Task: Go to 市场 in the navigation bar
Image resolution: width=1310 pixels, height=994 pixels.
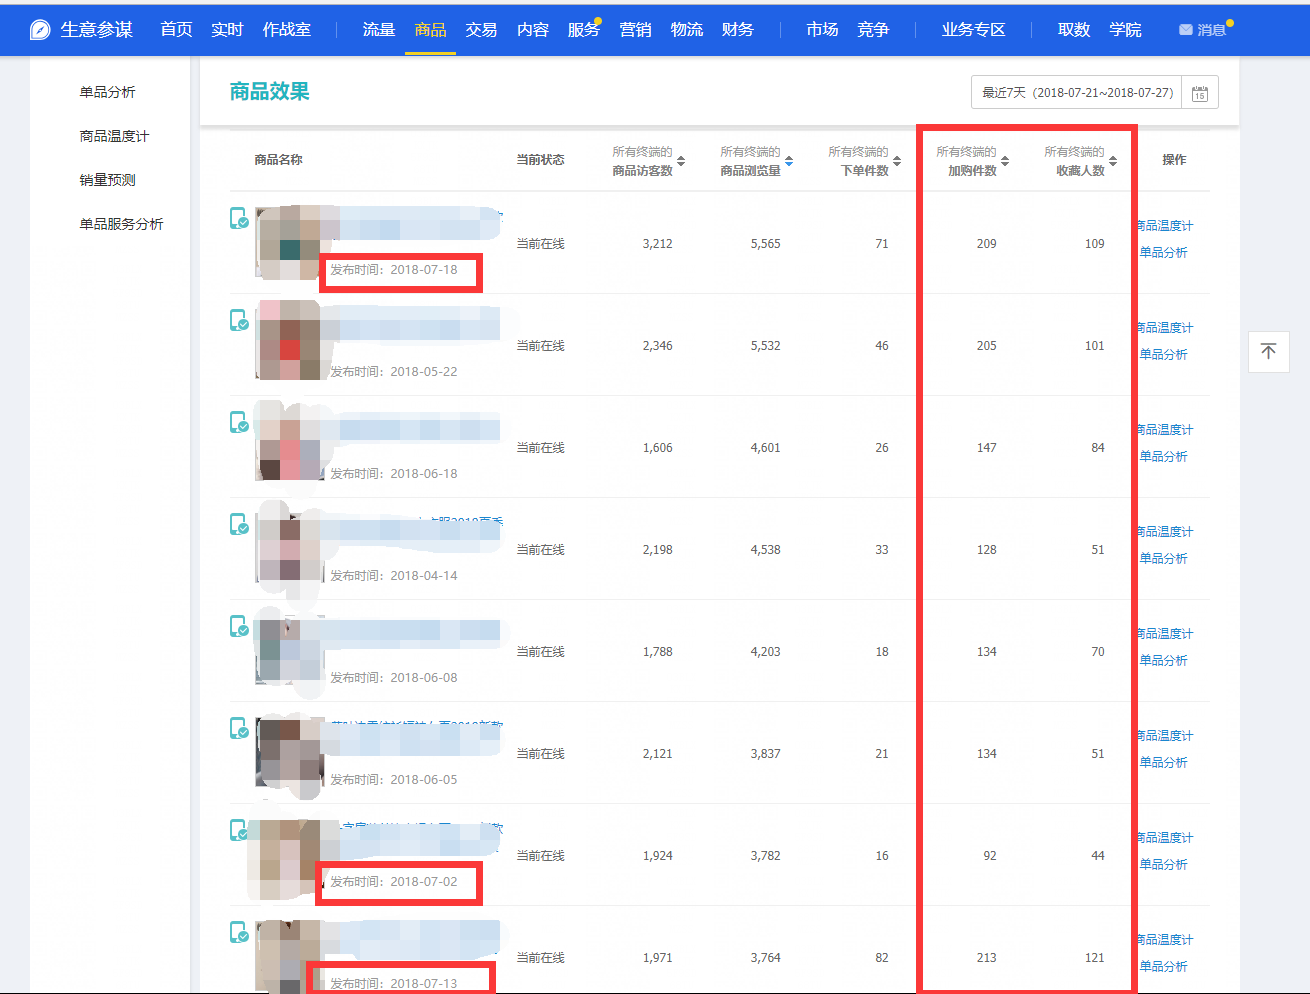Action: 822,30
